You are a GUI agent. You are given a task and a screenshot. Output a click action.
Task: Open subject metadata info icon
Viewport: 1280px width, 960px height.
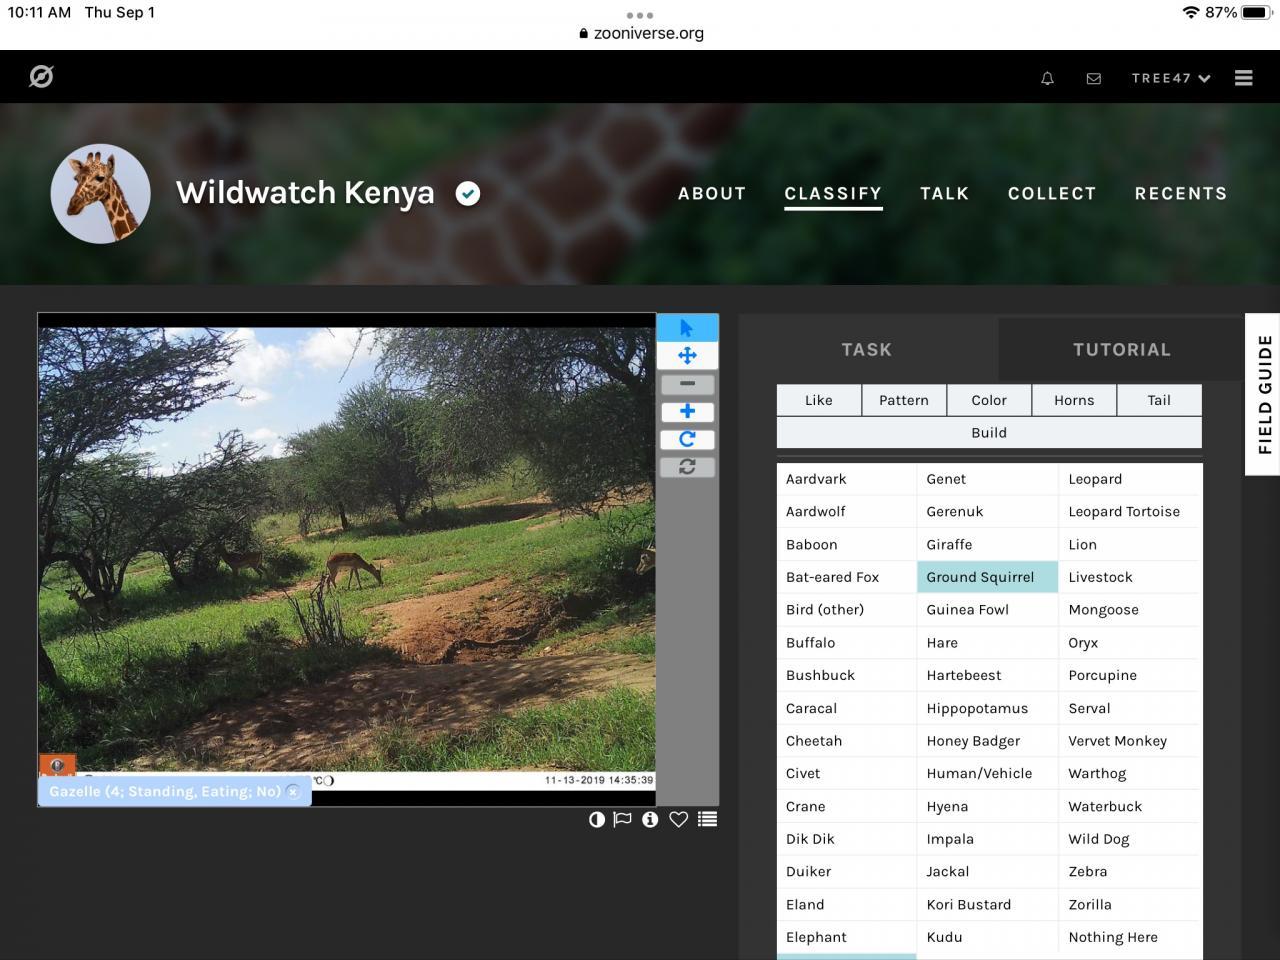click(x=650, y=819)
